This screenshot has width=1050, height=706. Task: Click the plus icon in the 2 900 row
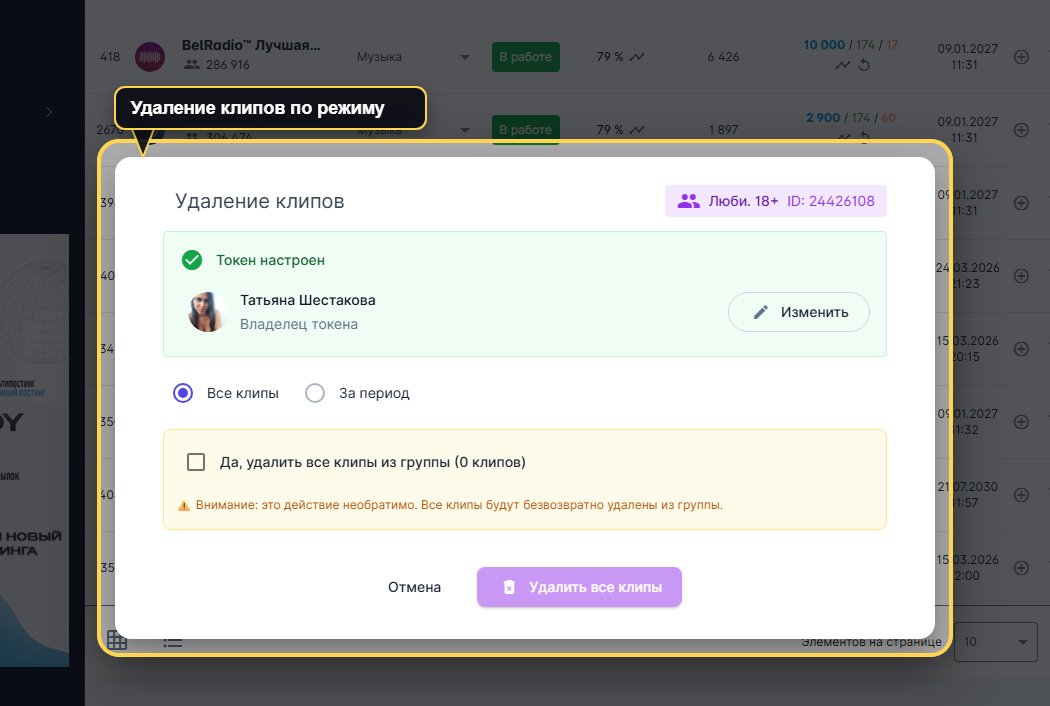point(1021,129)
